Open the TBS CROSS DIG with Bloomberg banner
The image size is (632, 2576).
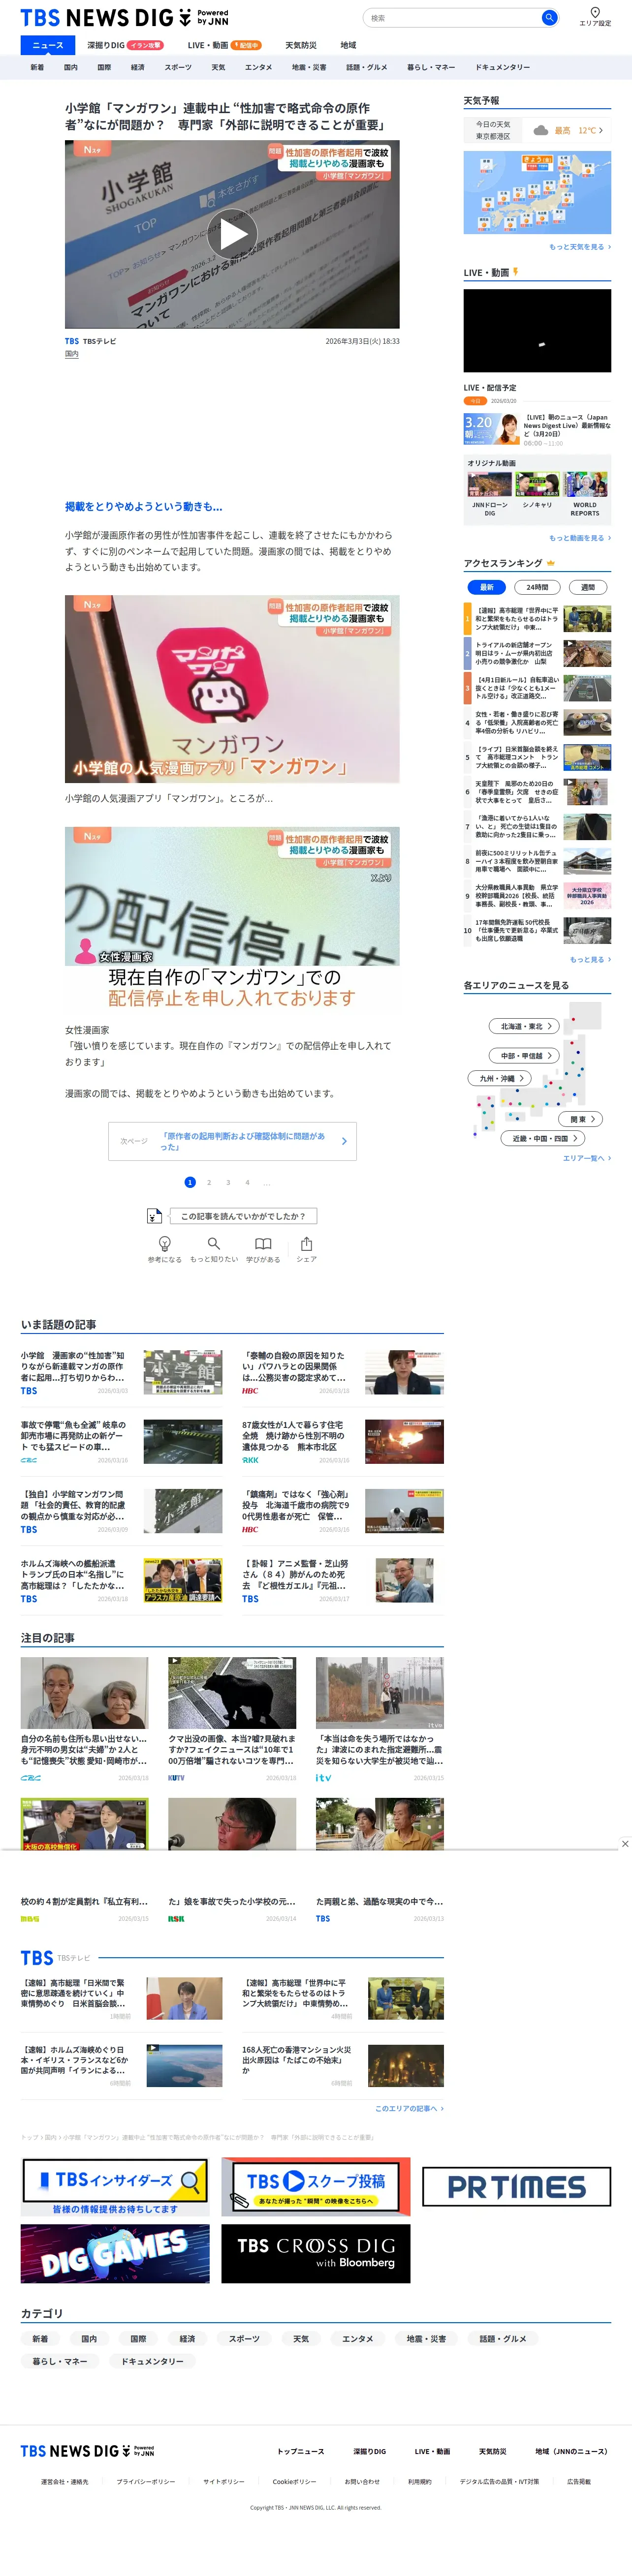point(316,2254)
